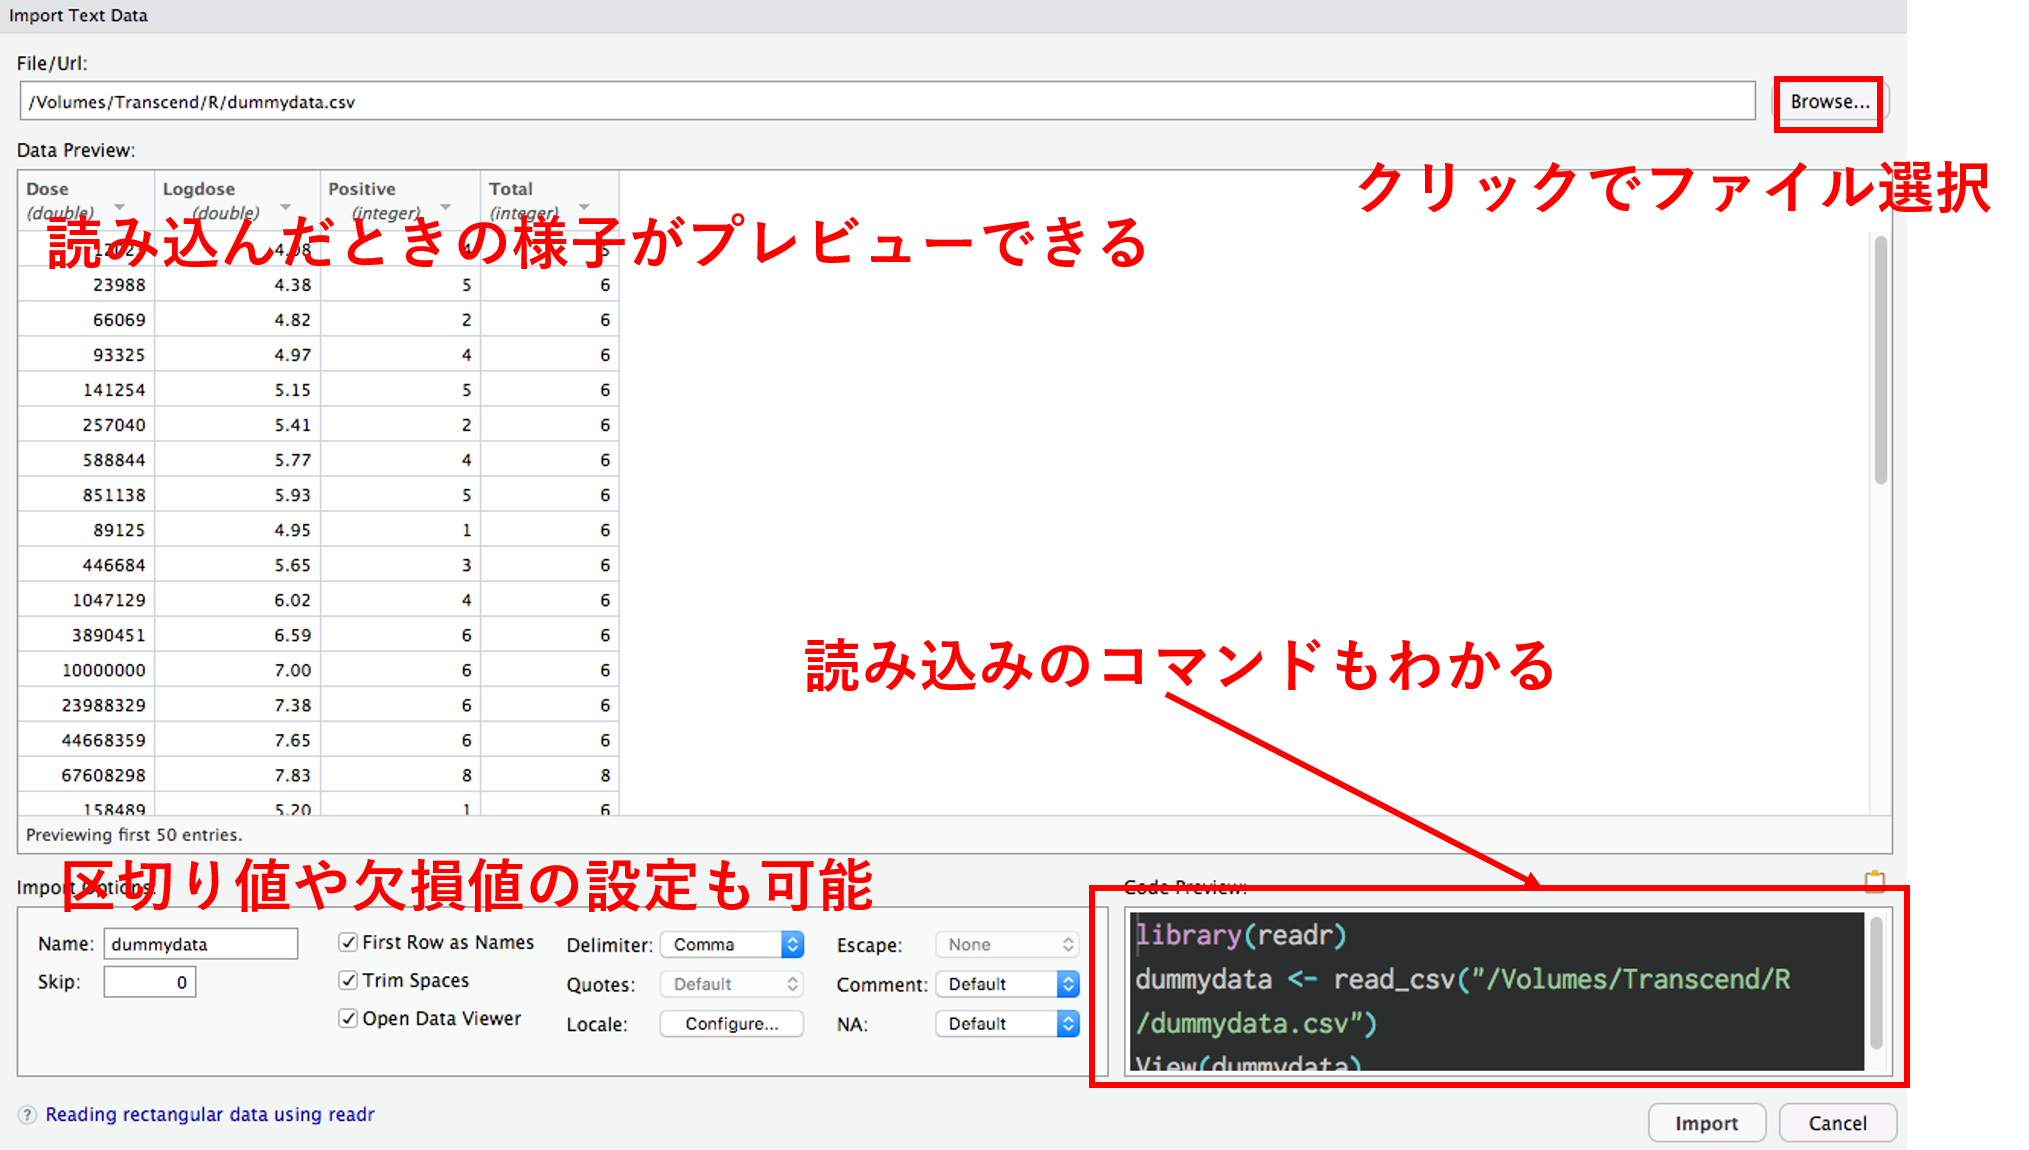Enable the First Row as Names checkbox
The width and height of the screenshot is (2029, 1150).
(347, 941)
